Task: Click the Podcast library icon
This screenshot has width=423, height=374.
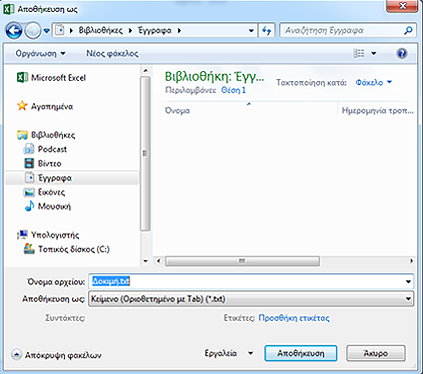Action: coord(29,149)
